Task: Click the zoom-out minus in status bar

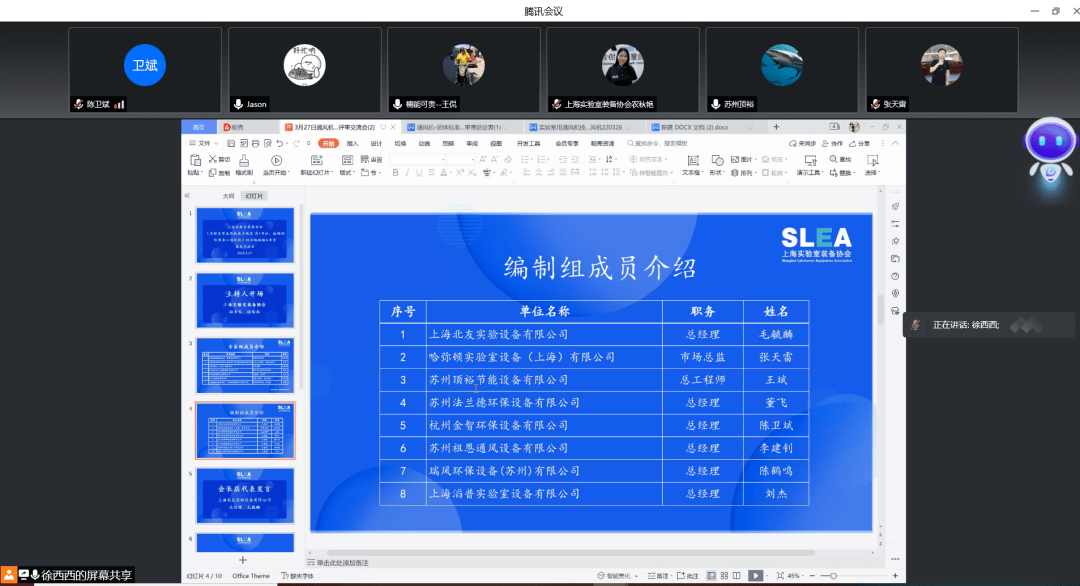Action: 812,576
